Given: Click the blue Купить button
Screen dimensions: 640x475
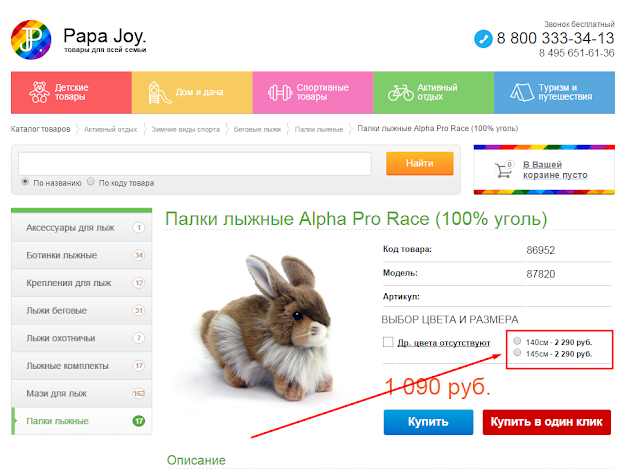Looking at the screenshot, I should 428,422.
